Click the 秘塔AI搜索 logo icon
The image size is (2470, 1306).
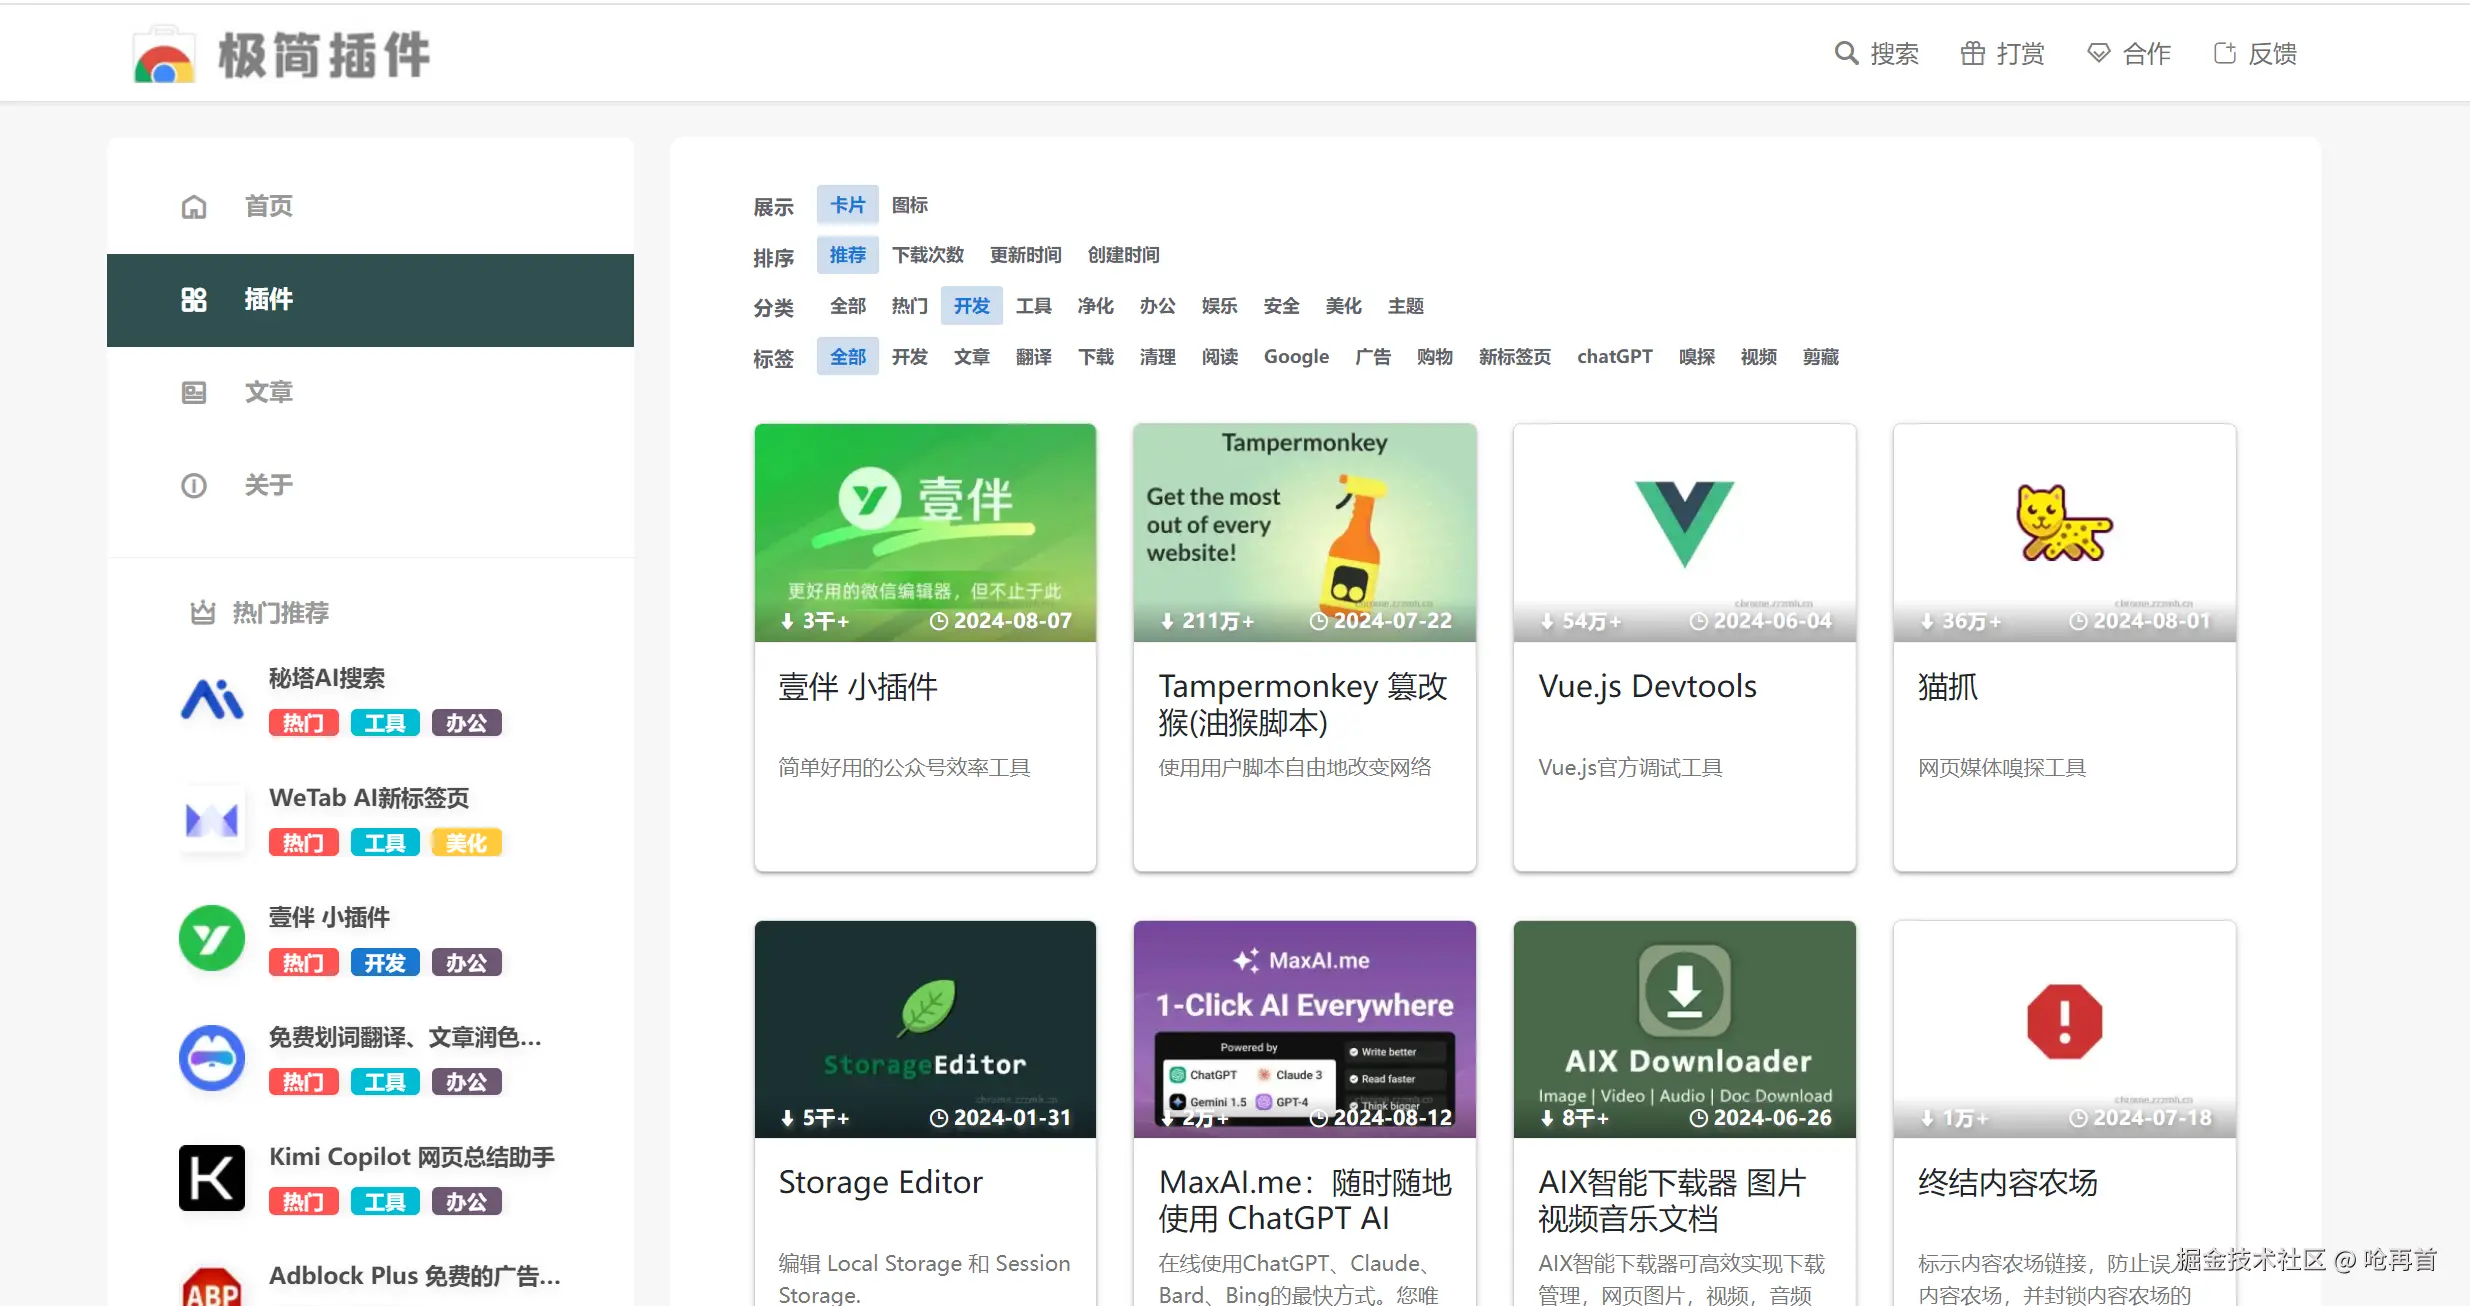click(x=212, y=699)
